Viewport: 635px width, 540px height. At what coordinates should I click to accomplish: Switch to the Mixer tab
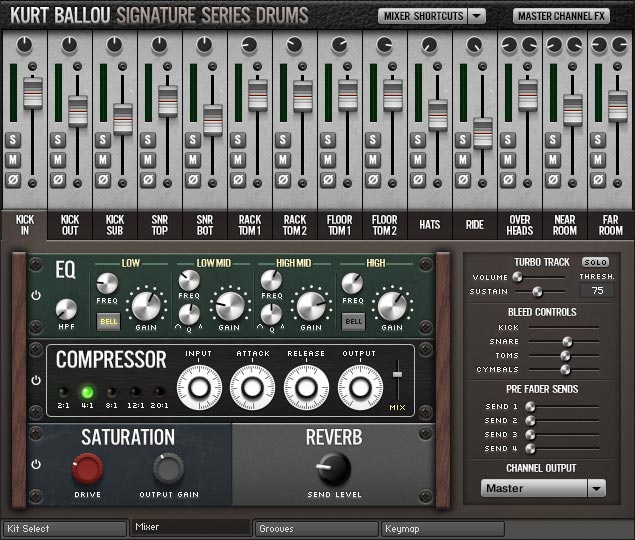click(191, 527)
